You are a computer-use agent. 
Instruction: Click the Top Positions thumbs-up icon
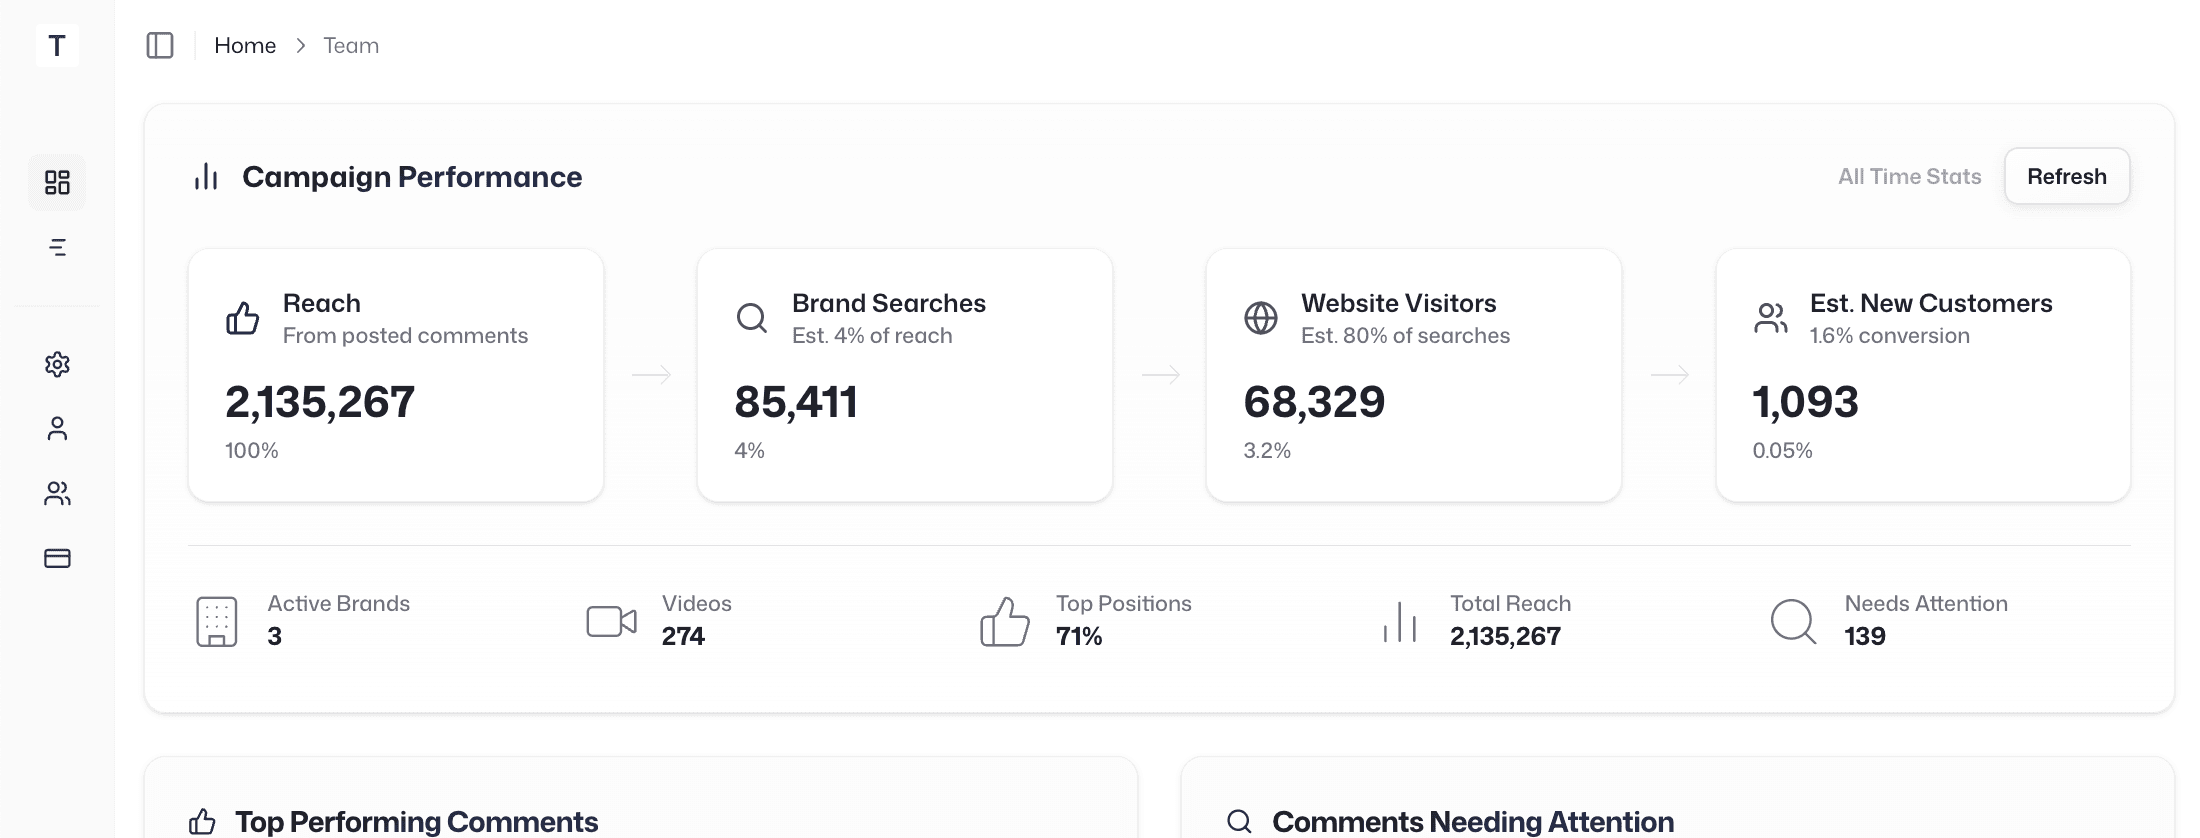1005,621
